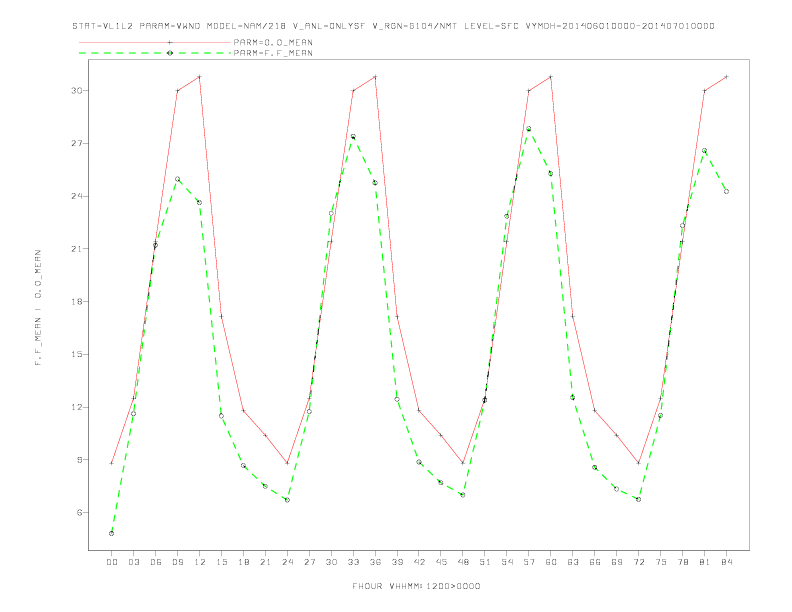
Task: Click x-axis forecast hour label 72
Action: click(638, 562)
